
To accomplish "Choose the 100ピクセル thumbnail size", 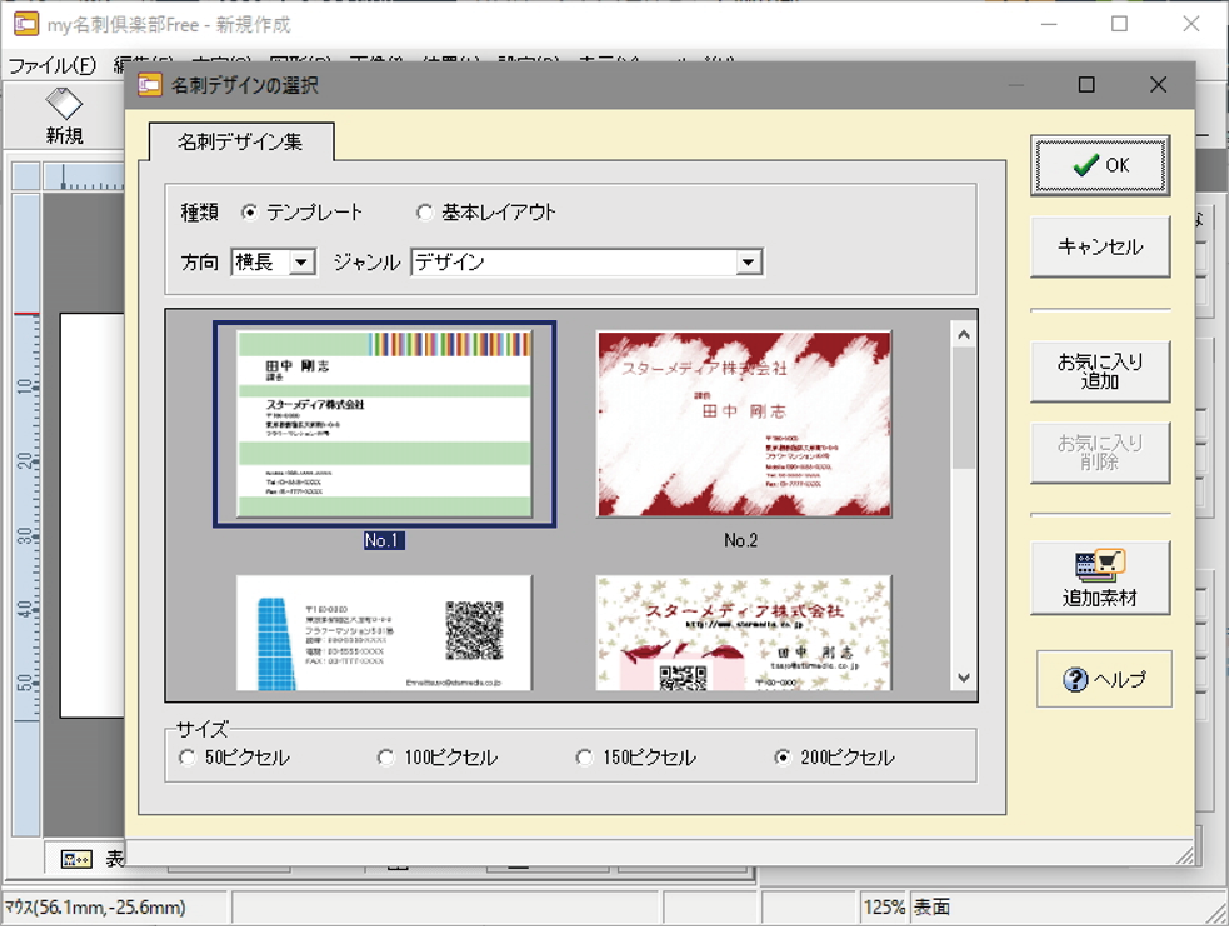I will (x=385, y=758).
